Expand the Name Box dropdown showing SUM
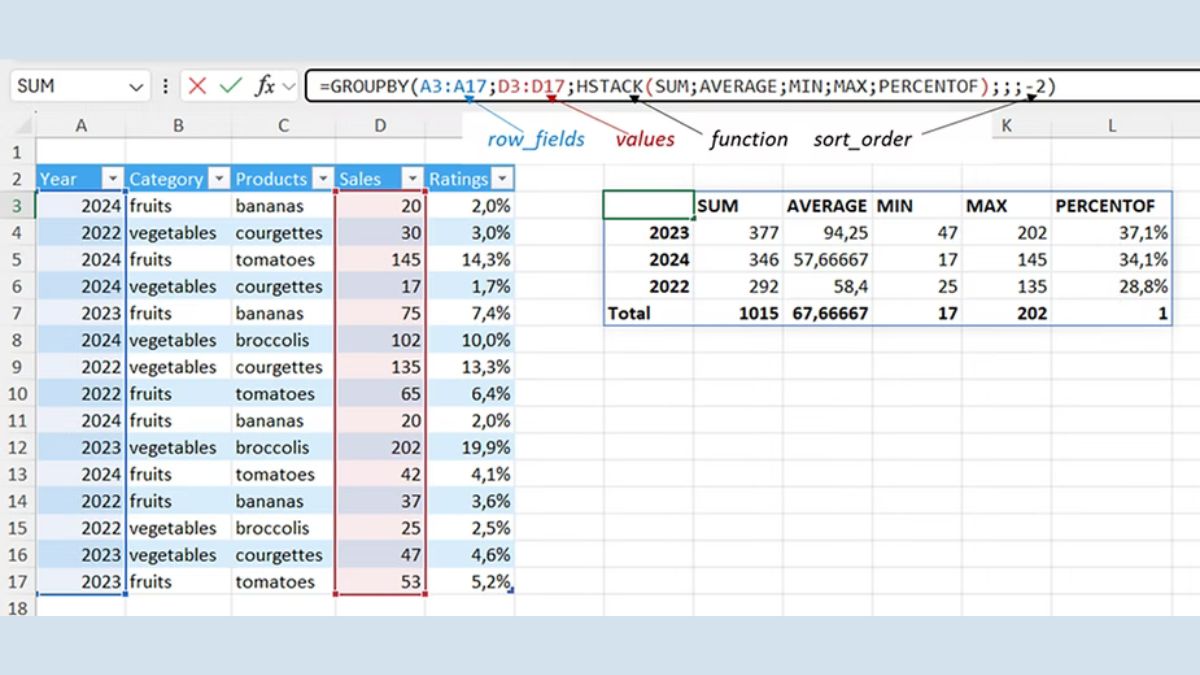Viewport: 1200px width, 675px height. 137,87
